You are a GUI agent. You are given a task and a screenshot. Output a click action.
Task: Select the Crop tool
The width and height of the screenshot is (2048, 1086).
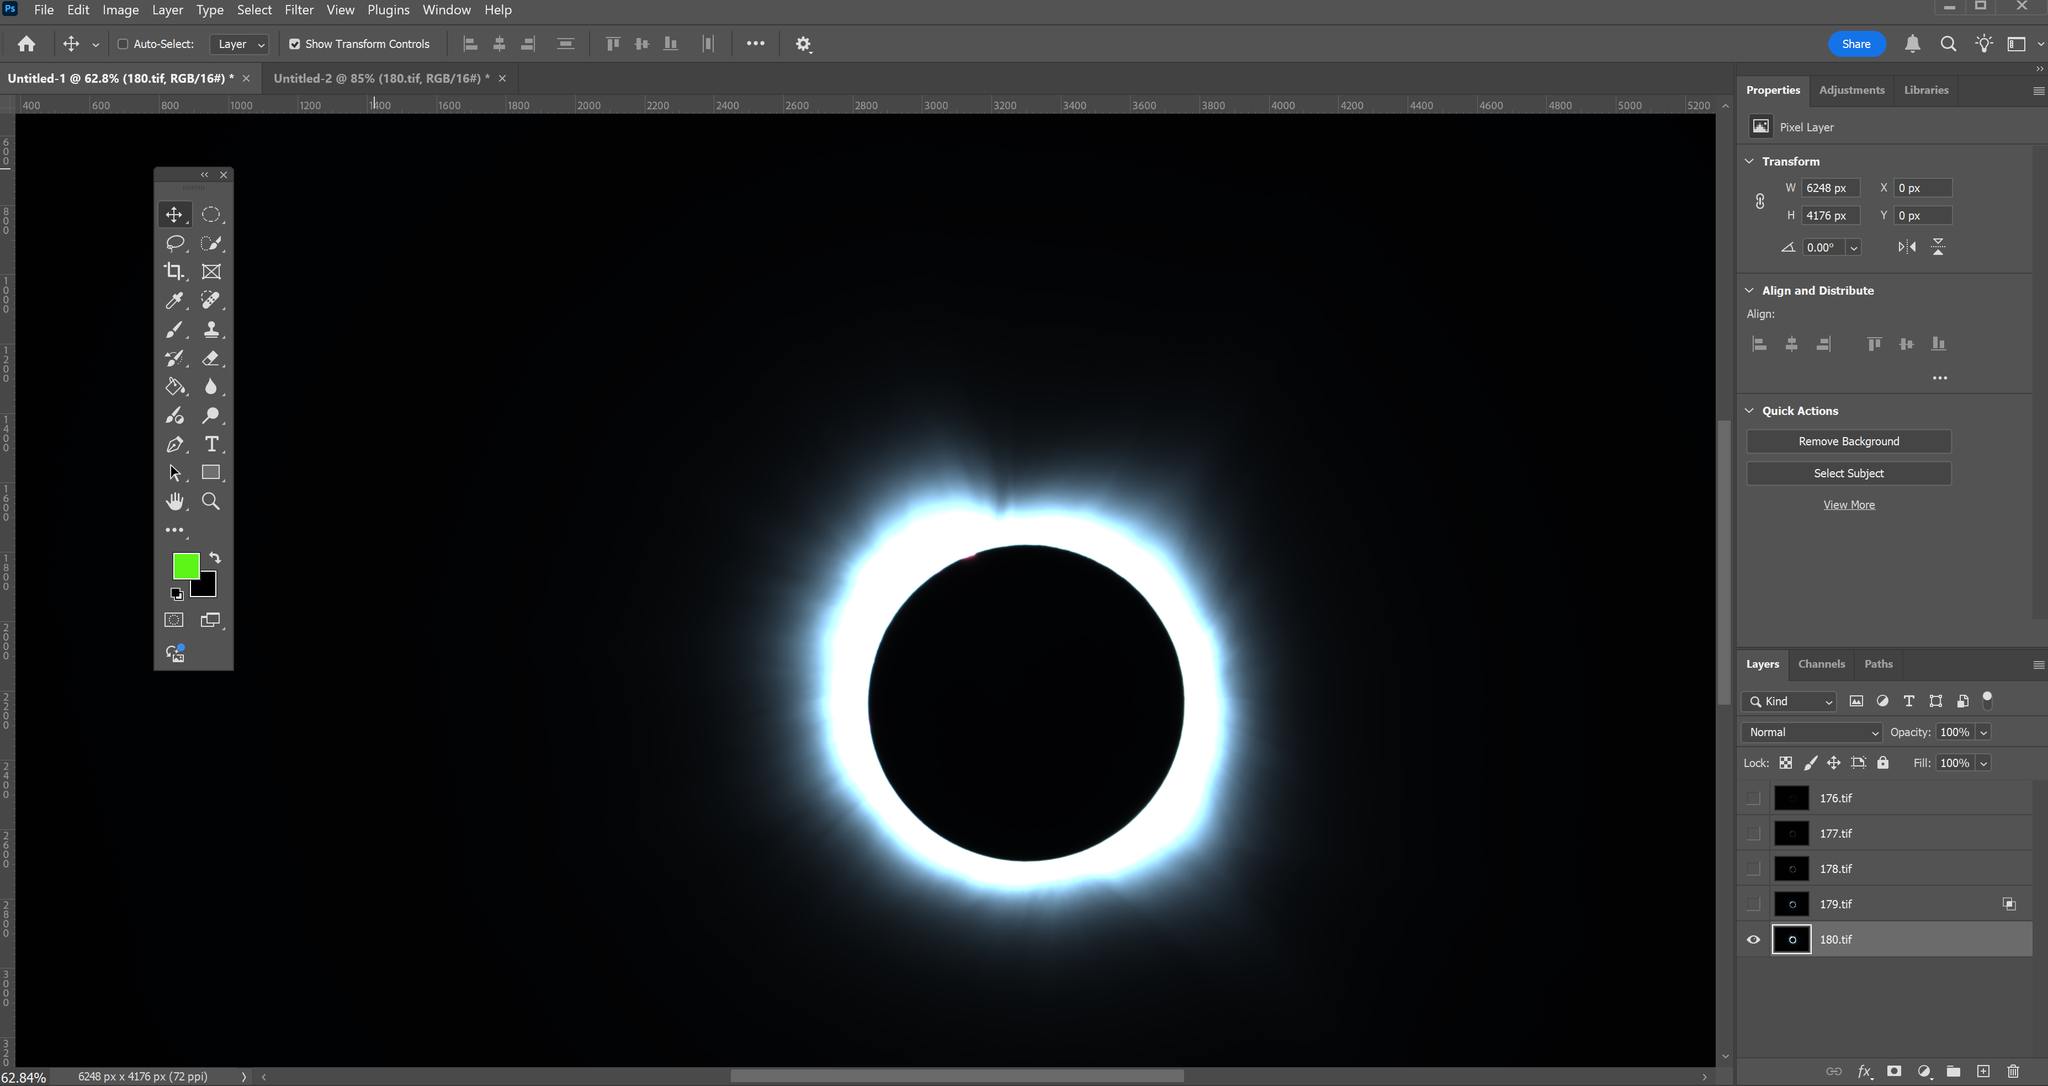pyautogui.click(x=174, y=272)
